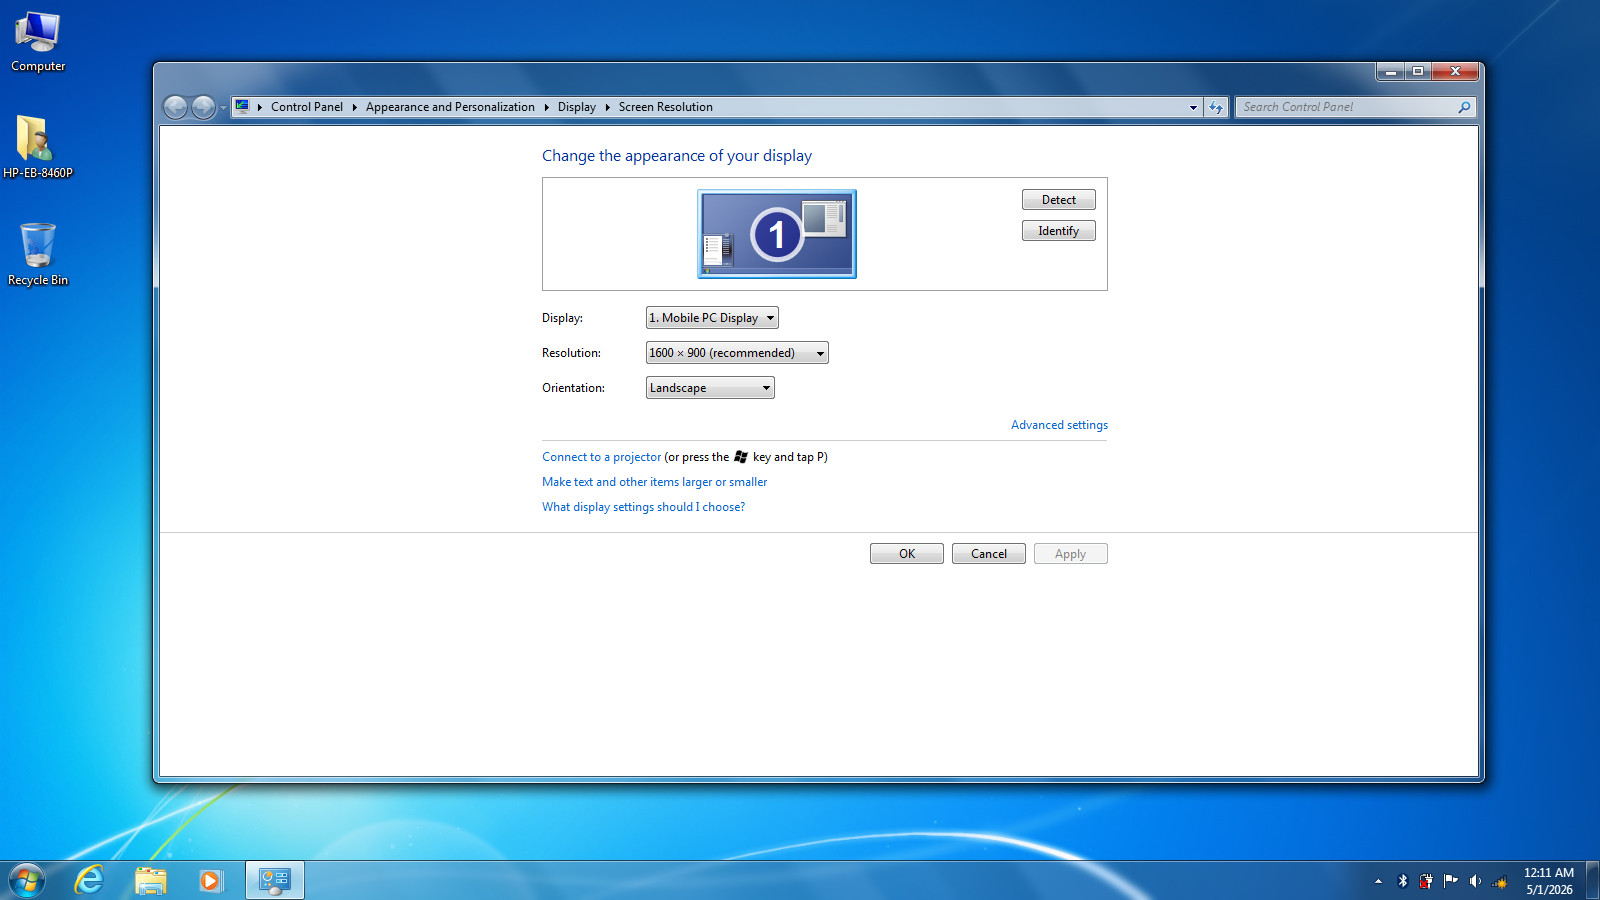Close the Screen Resolution window

pos(1455,71)
